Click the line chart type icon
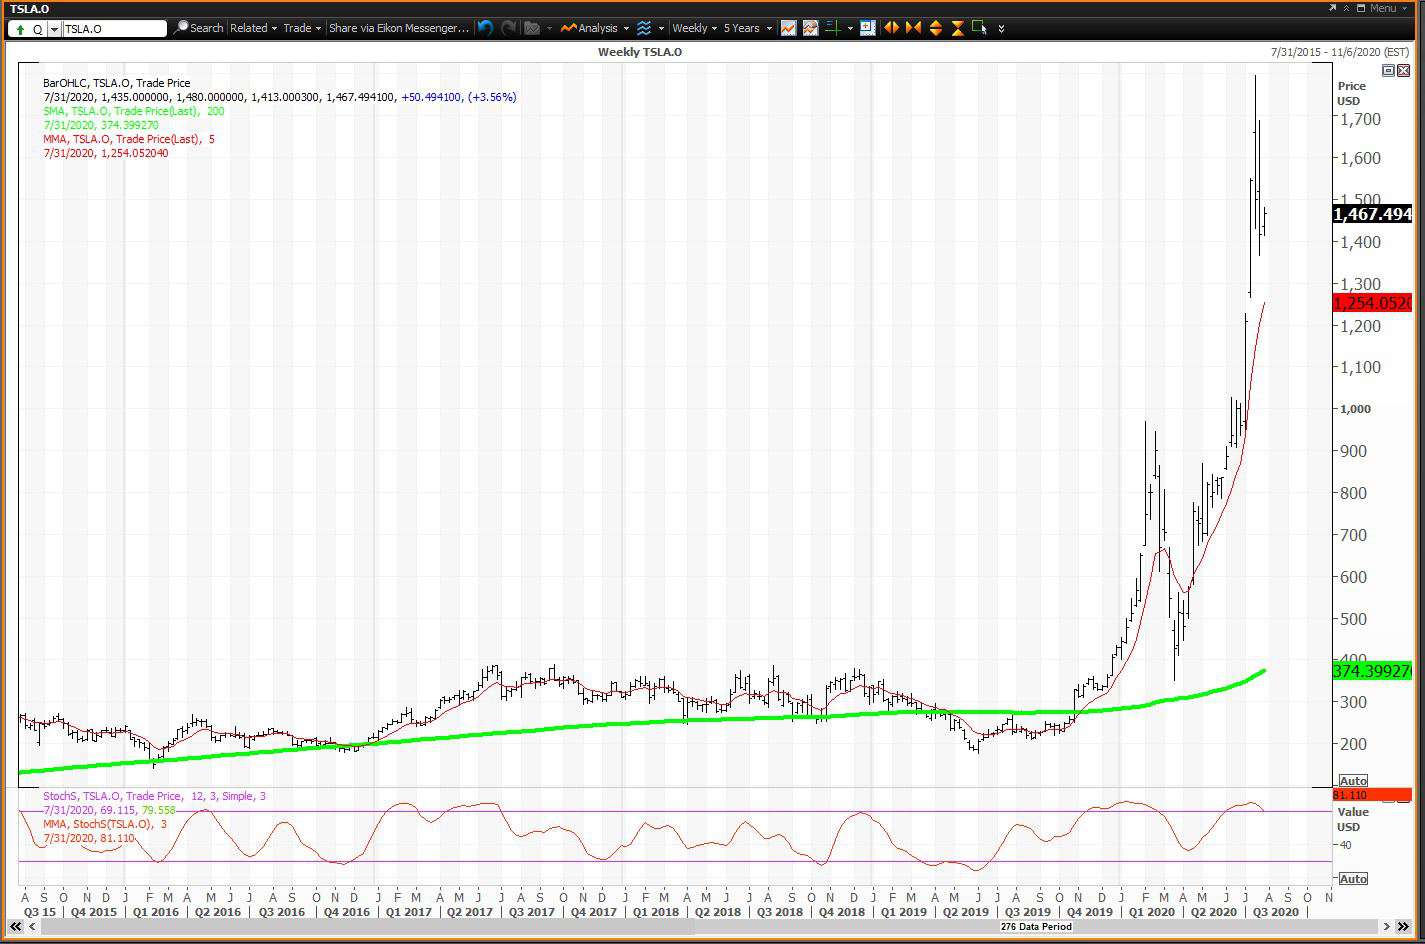 [788, 28]
